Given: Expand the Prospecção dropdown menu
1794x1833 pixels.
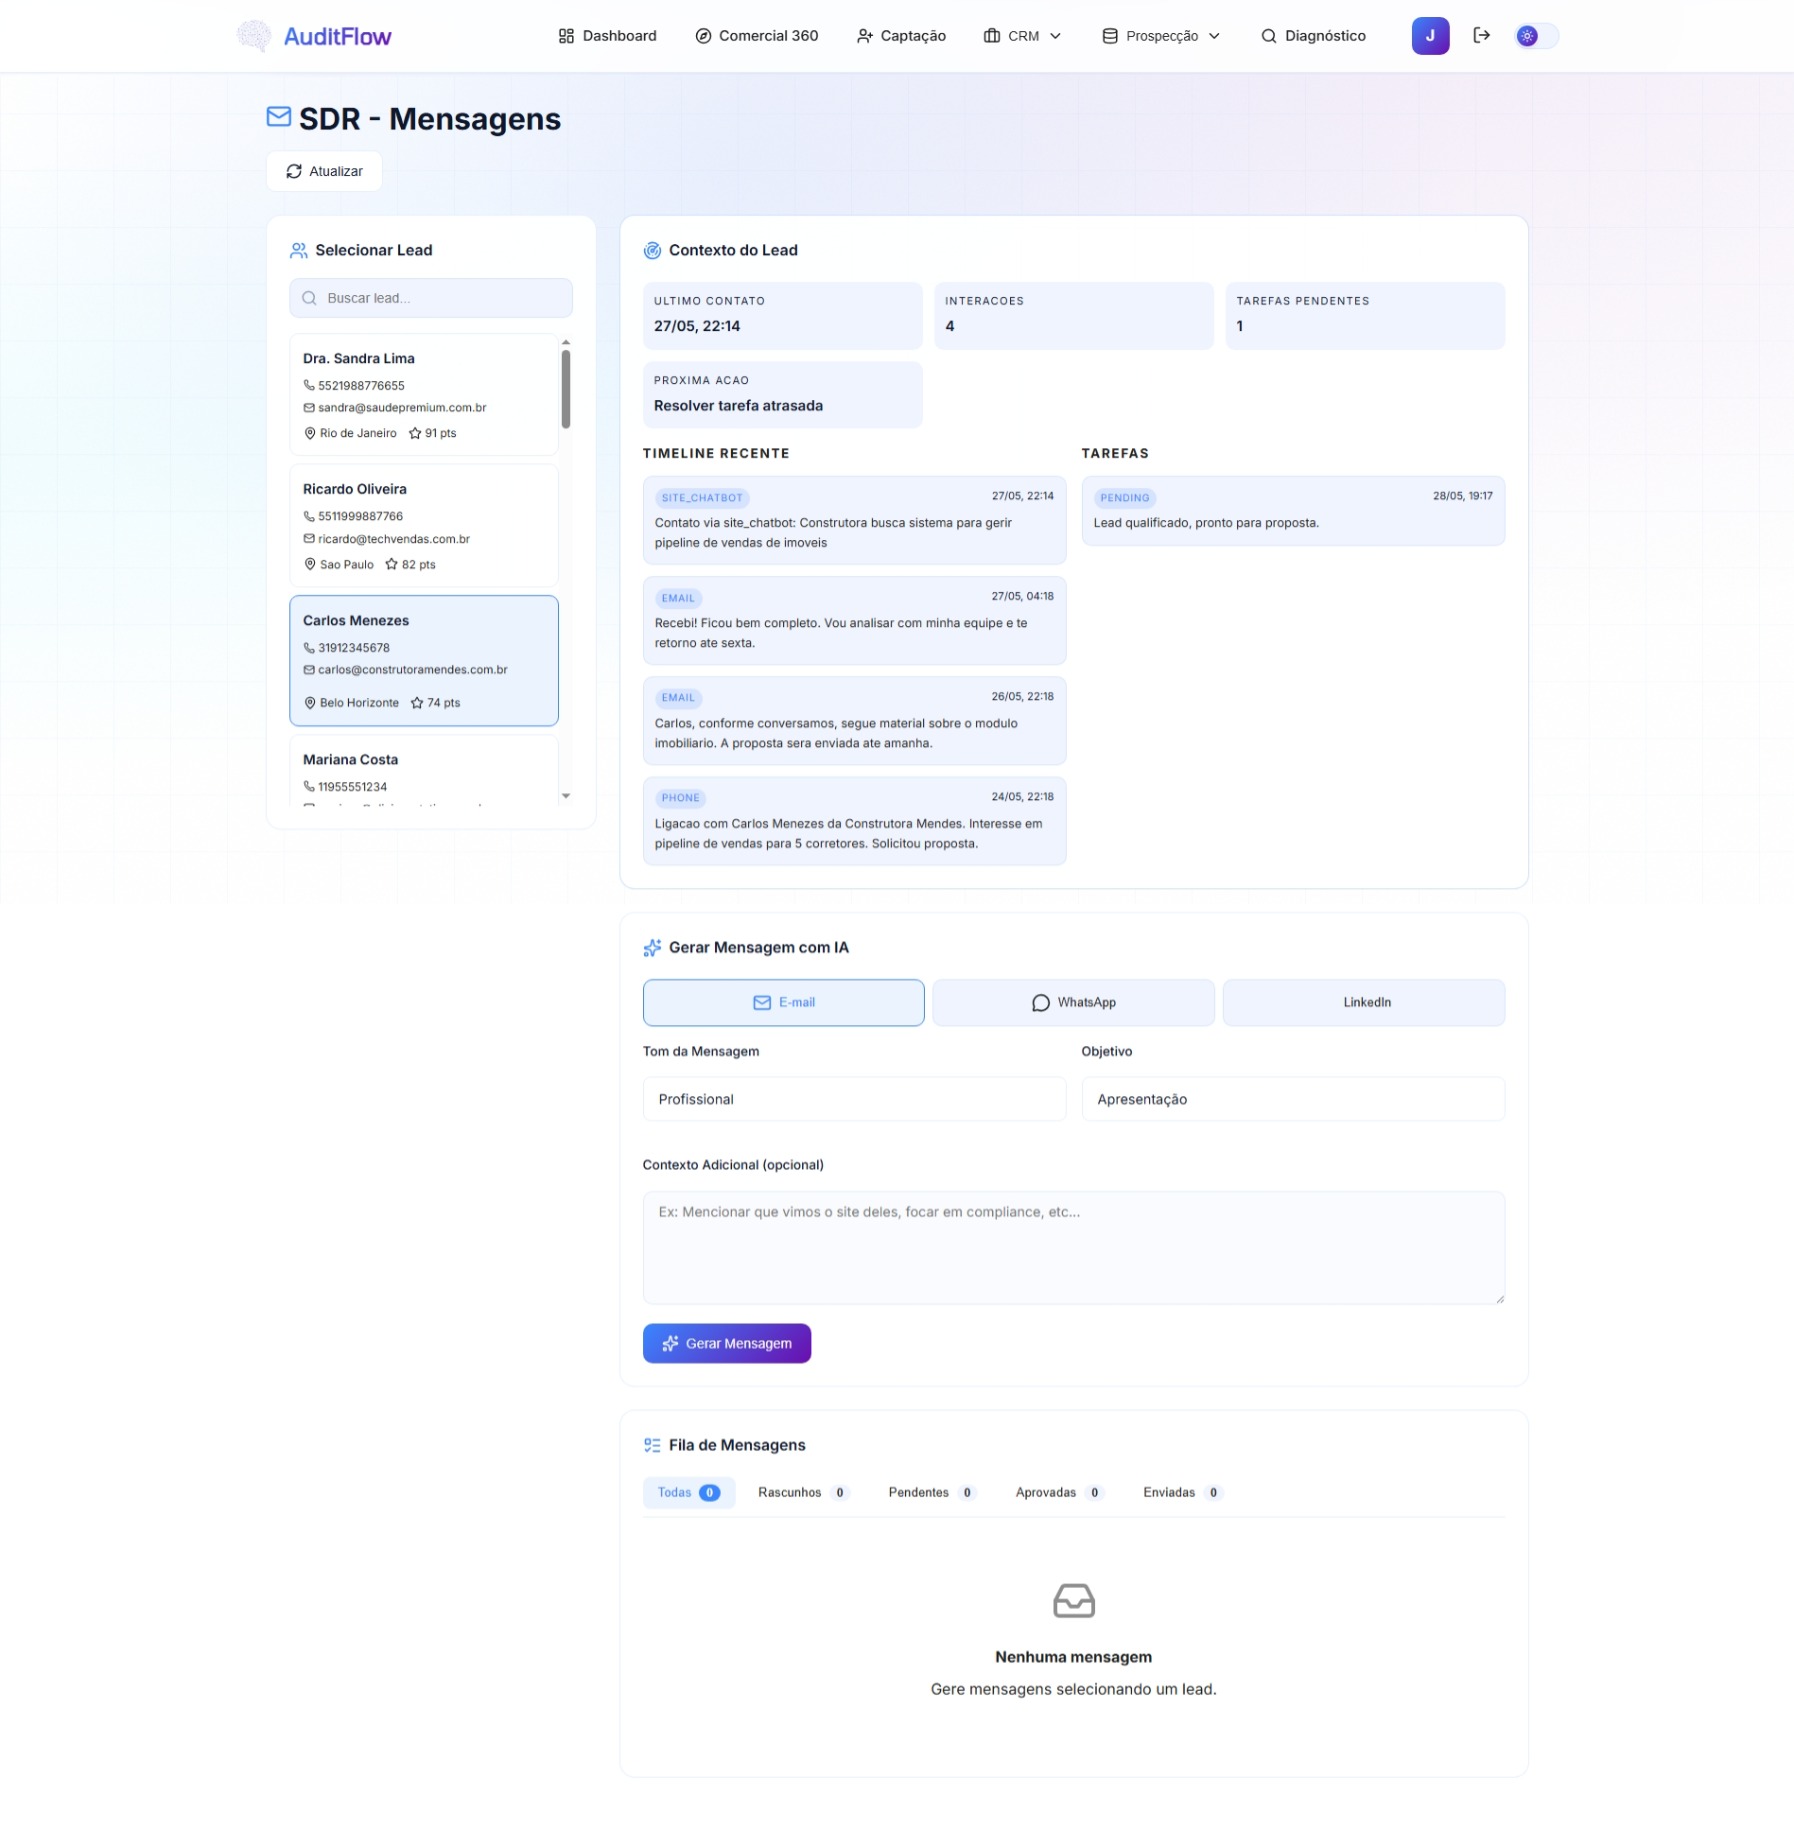Looking at the screenshot, I should [x=1161, y=36].
